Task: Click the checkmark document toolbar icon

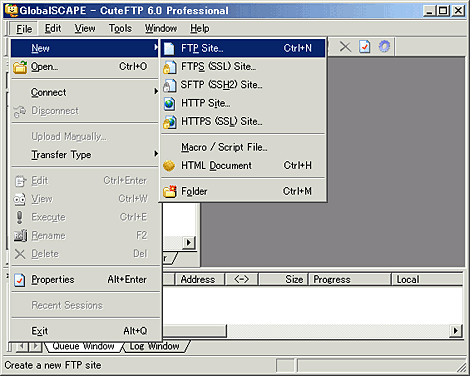Action: pos(365,47)
